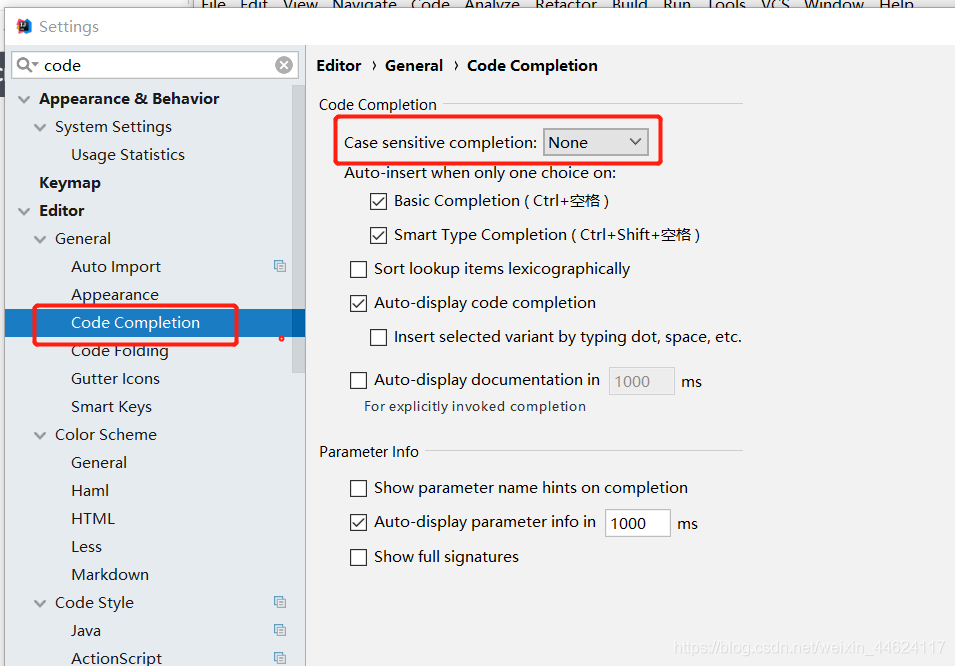The image size is (955, 666).
Task: Click the IntelliJ Settings window icon
Action: [24, 26]
